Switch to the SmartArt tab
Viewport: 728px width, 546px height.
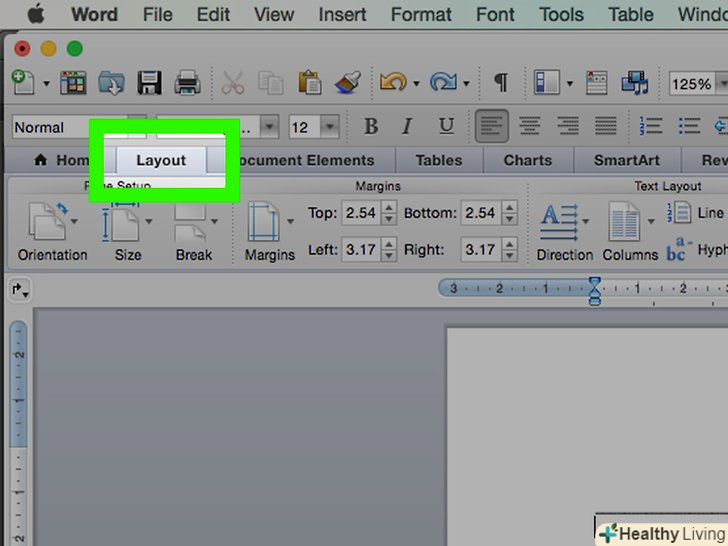[627, 161]
